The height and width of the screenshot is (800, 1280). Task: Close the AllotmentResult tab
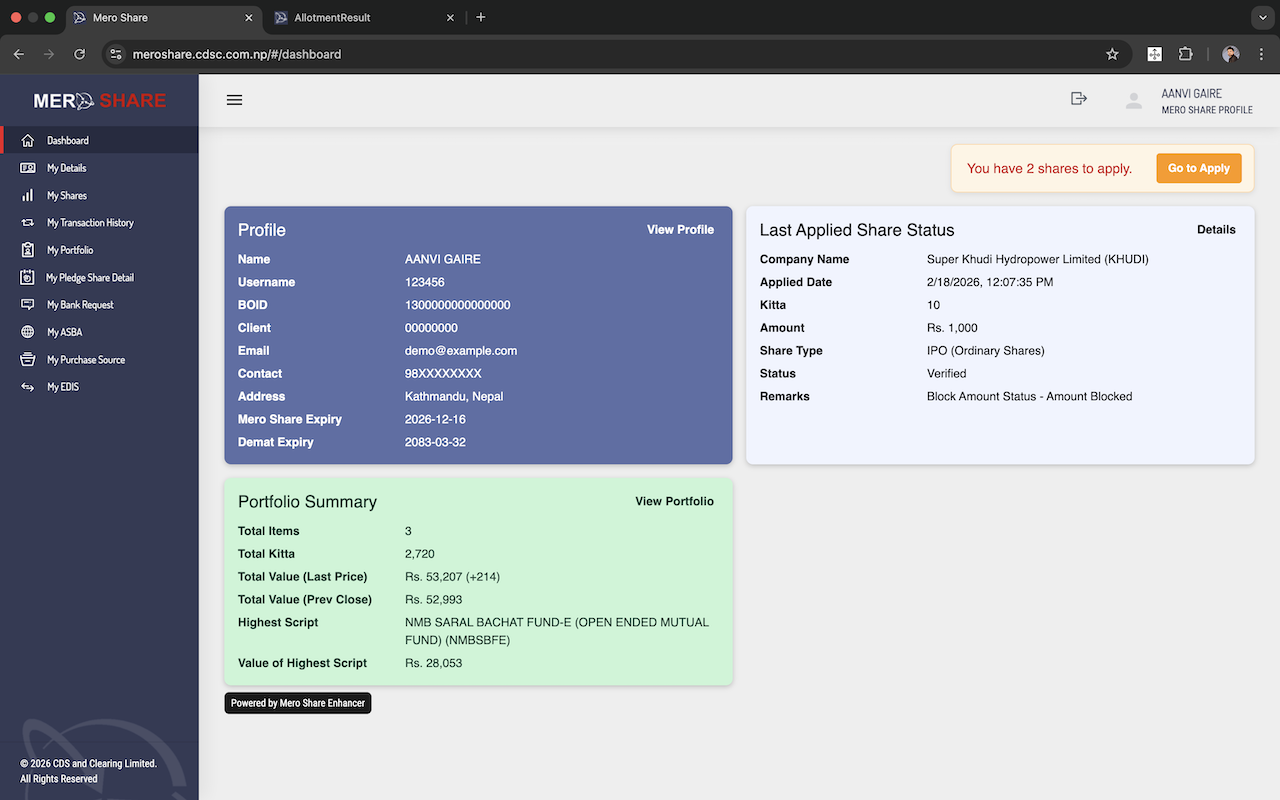[450, 18]
